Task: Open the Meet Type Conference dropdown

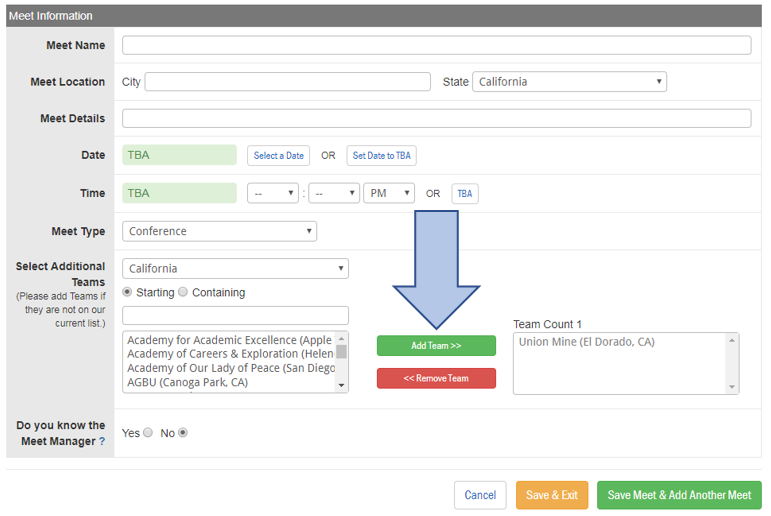Action: click(x=219, y=231)
